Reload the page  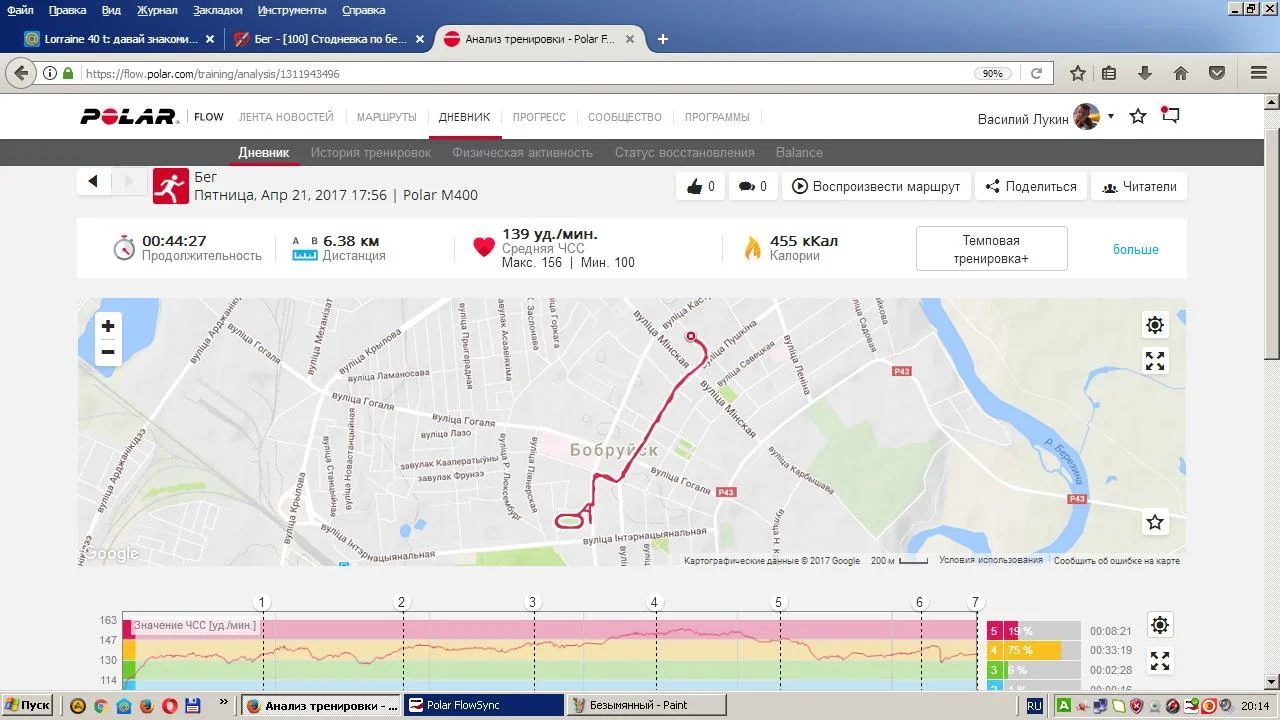[1037, 73]
